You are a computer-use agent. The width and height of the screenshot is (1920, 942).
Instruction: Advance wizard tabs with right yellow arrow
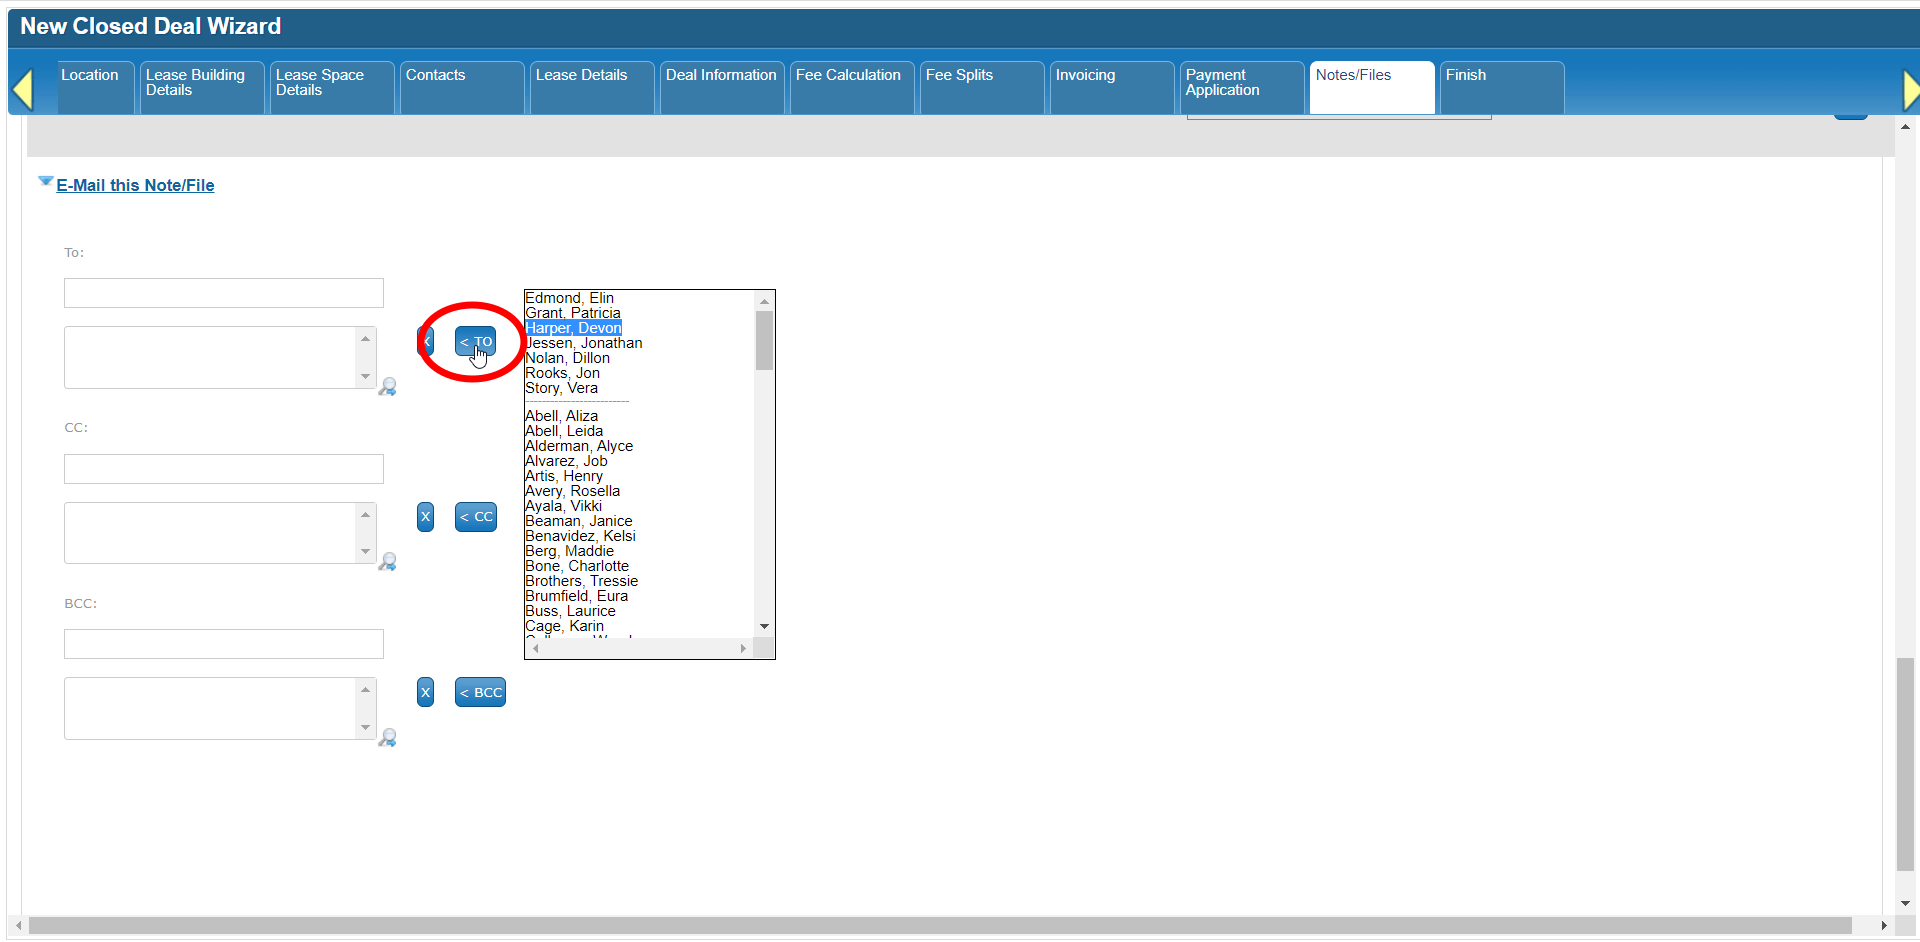tap(1910, 90)
